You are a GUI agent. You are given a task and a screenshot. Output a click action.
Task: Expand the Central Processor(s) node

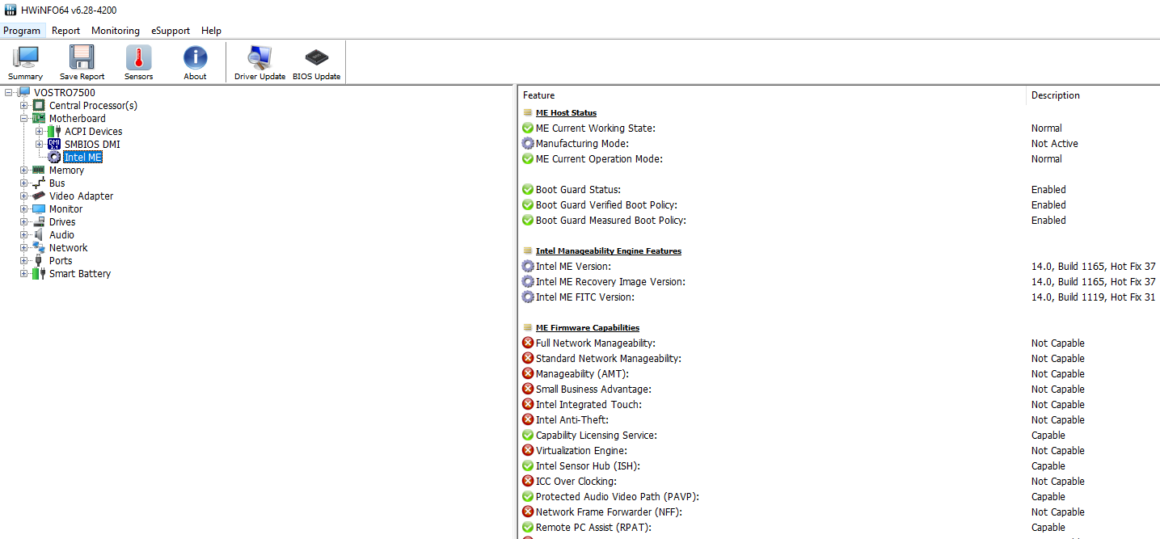coord(24,106)
